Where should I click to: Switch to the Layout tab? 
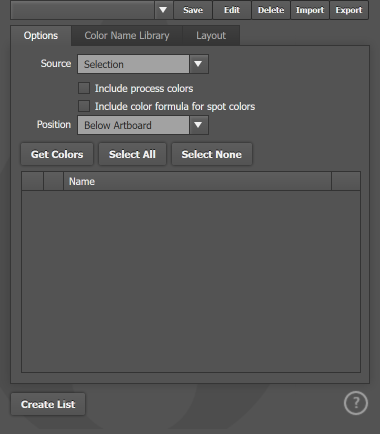(211, 36)
